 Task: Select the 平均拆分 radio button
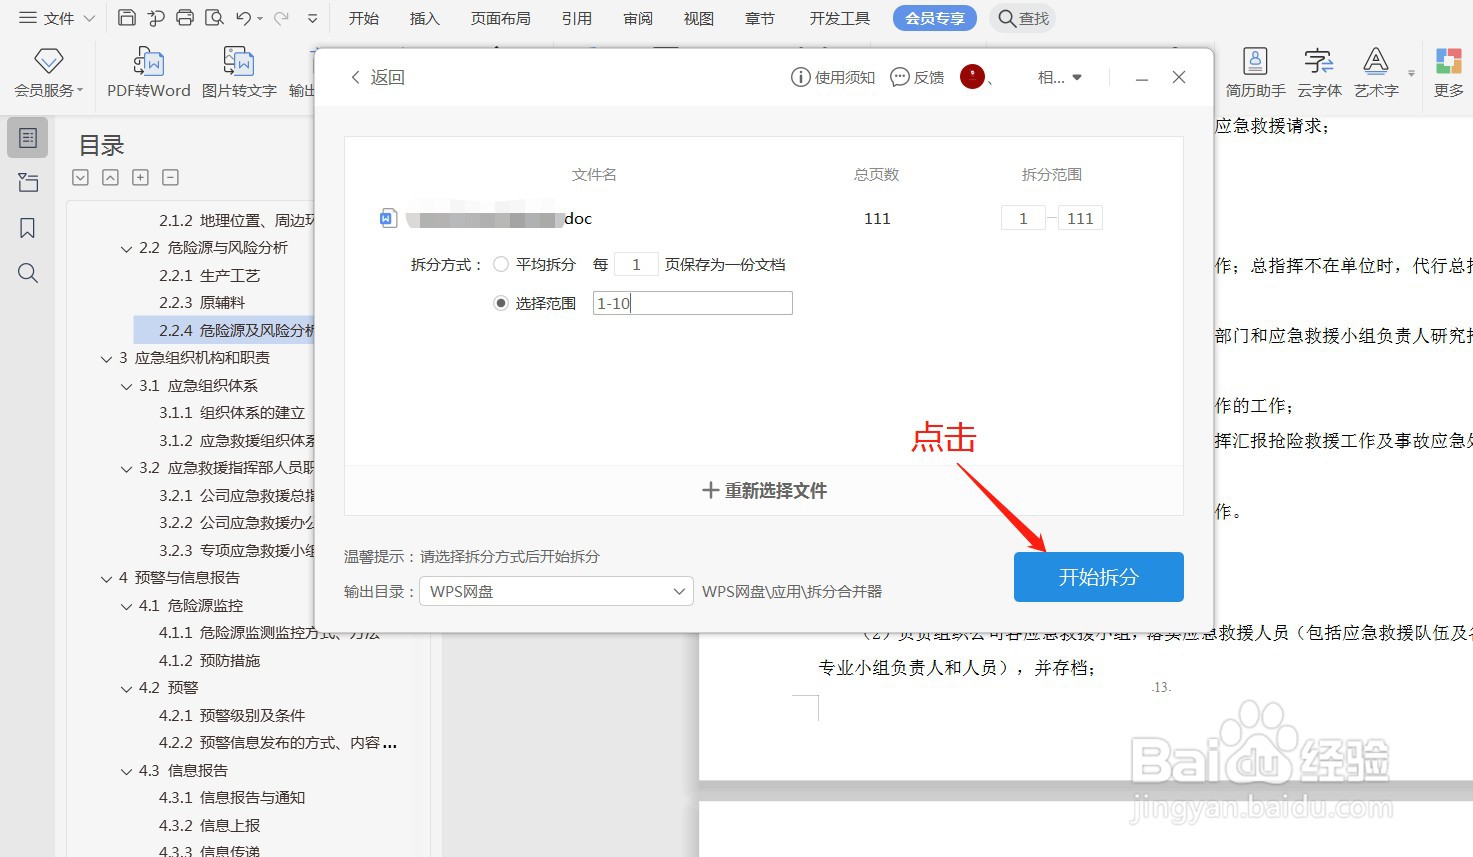[500, 264]
